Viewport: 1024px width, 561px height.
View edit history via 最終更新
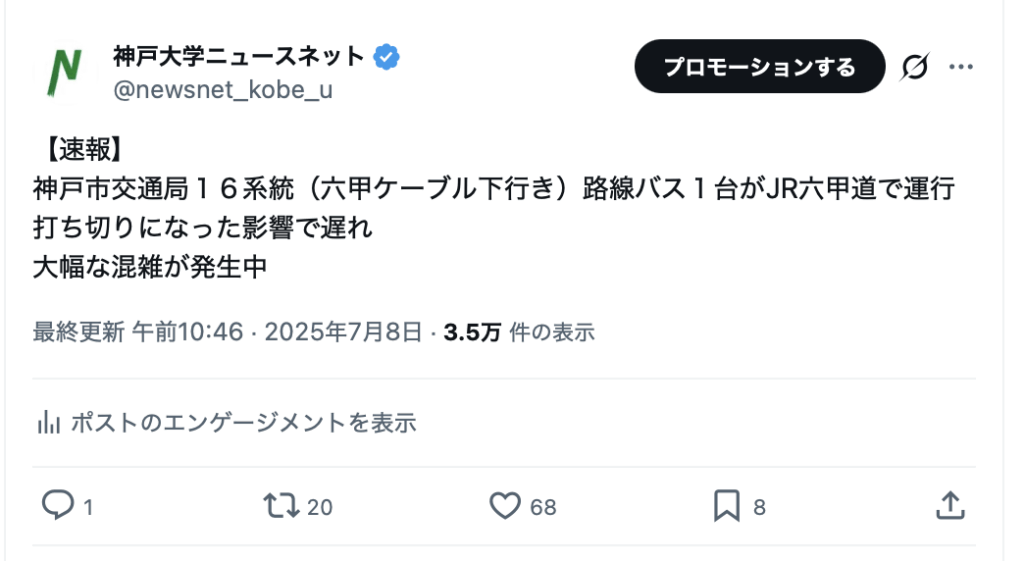coord(78,332)
